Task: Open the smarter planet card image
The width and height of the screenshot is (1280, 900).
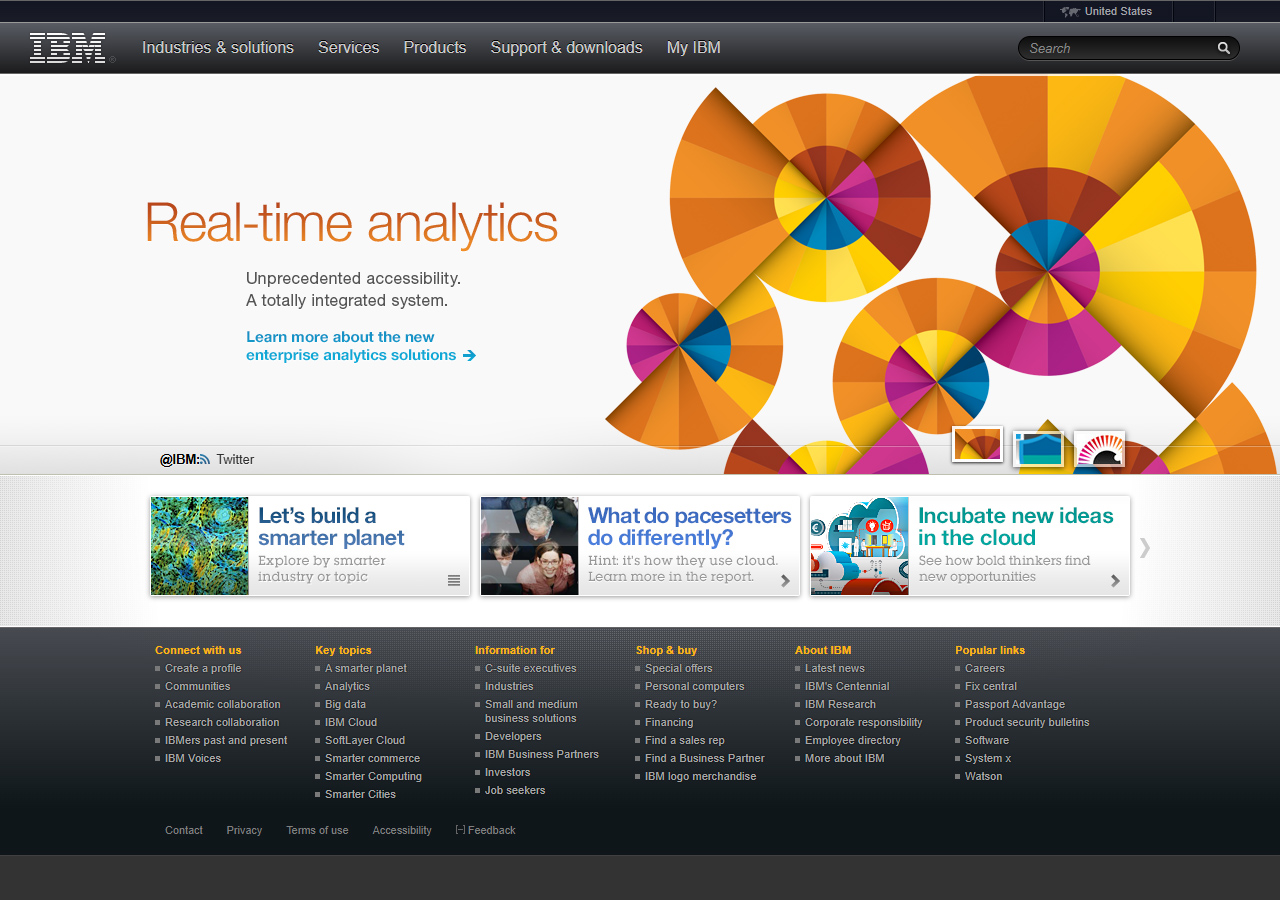Action: point(200,546)
